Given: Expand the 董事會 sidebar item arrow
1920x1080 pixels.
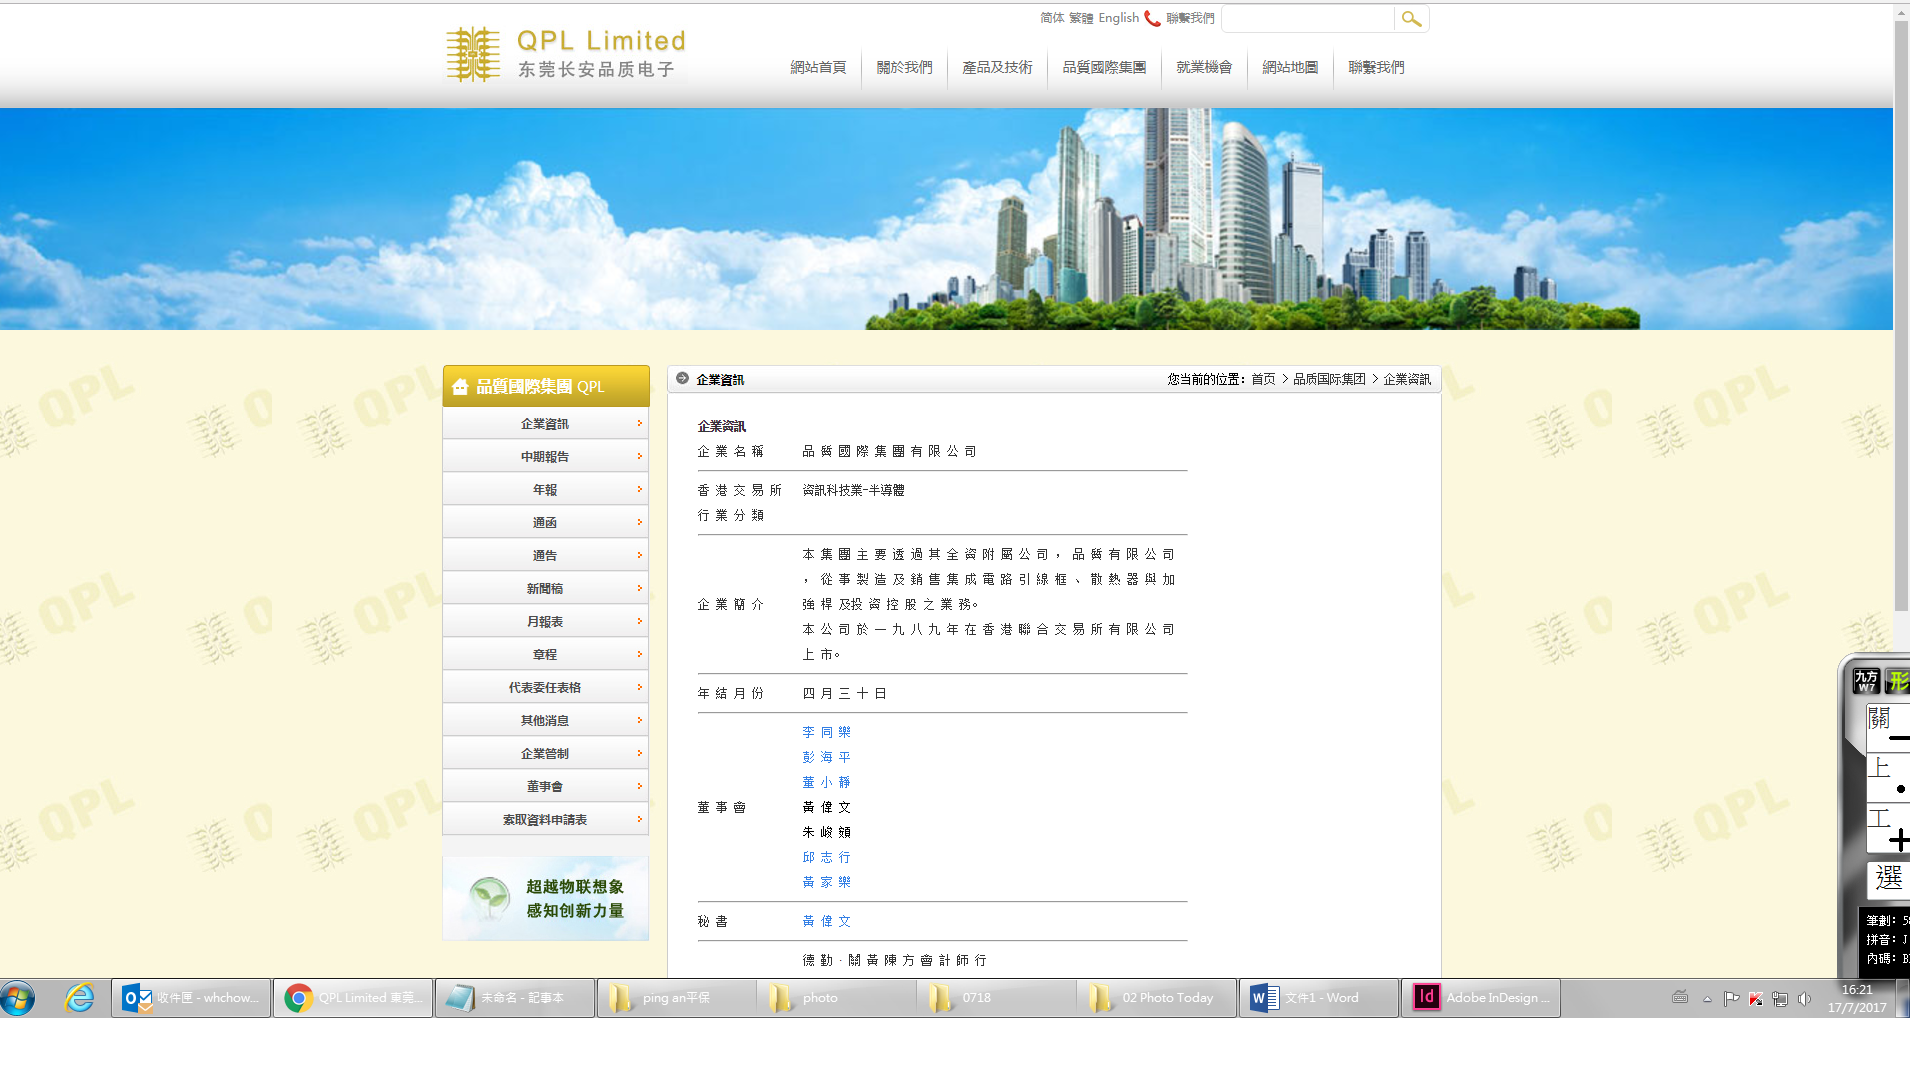Looking at the screenshot, I should (x=639, y=786).
